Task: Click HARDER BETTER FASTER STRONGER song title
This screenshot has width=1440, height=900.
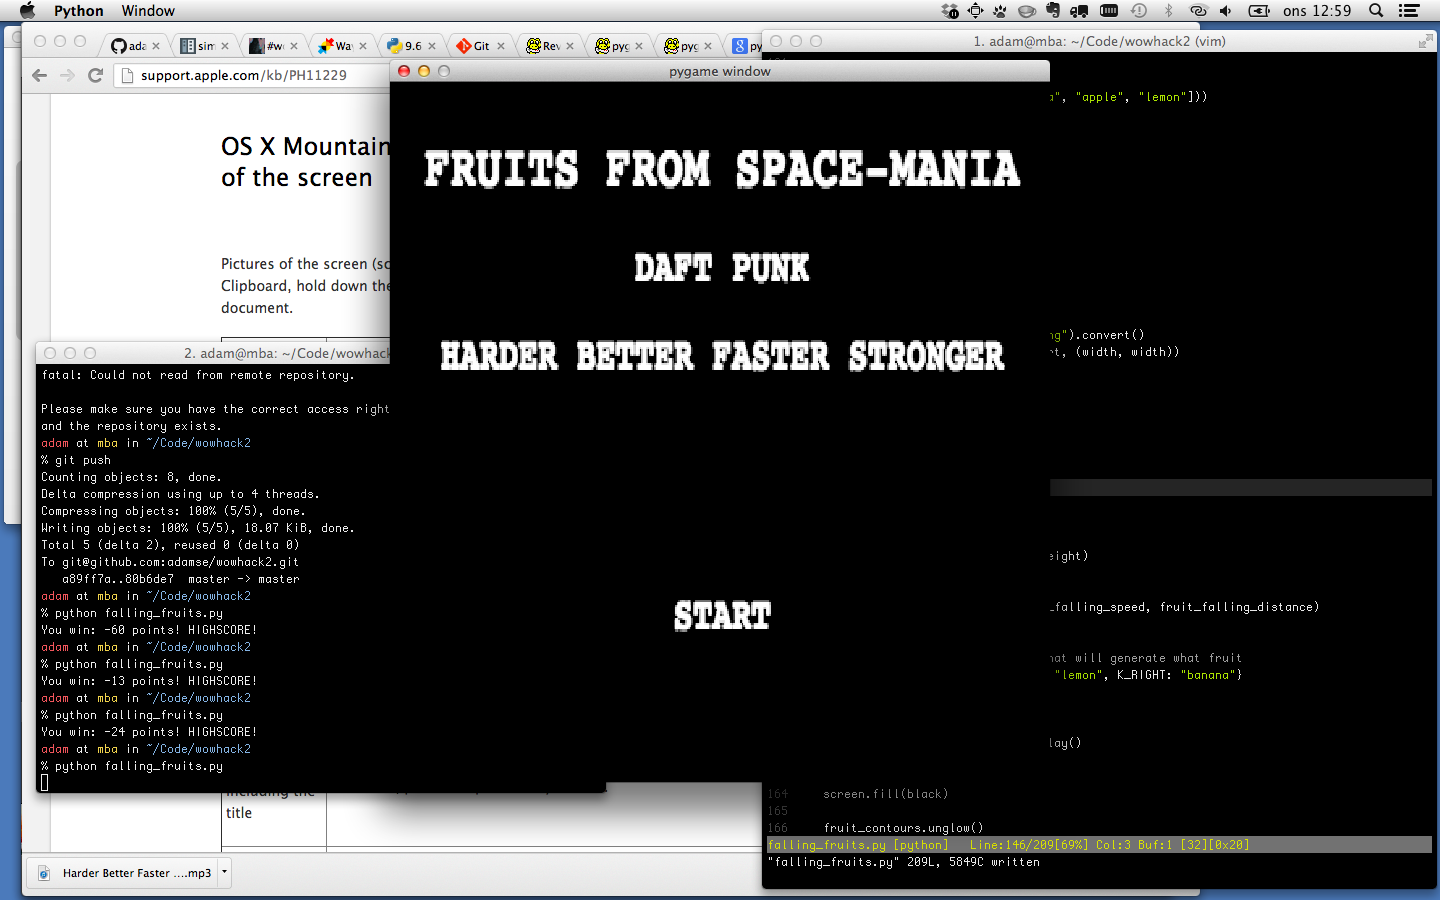Action: coord(722,356)
